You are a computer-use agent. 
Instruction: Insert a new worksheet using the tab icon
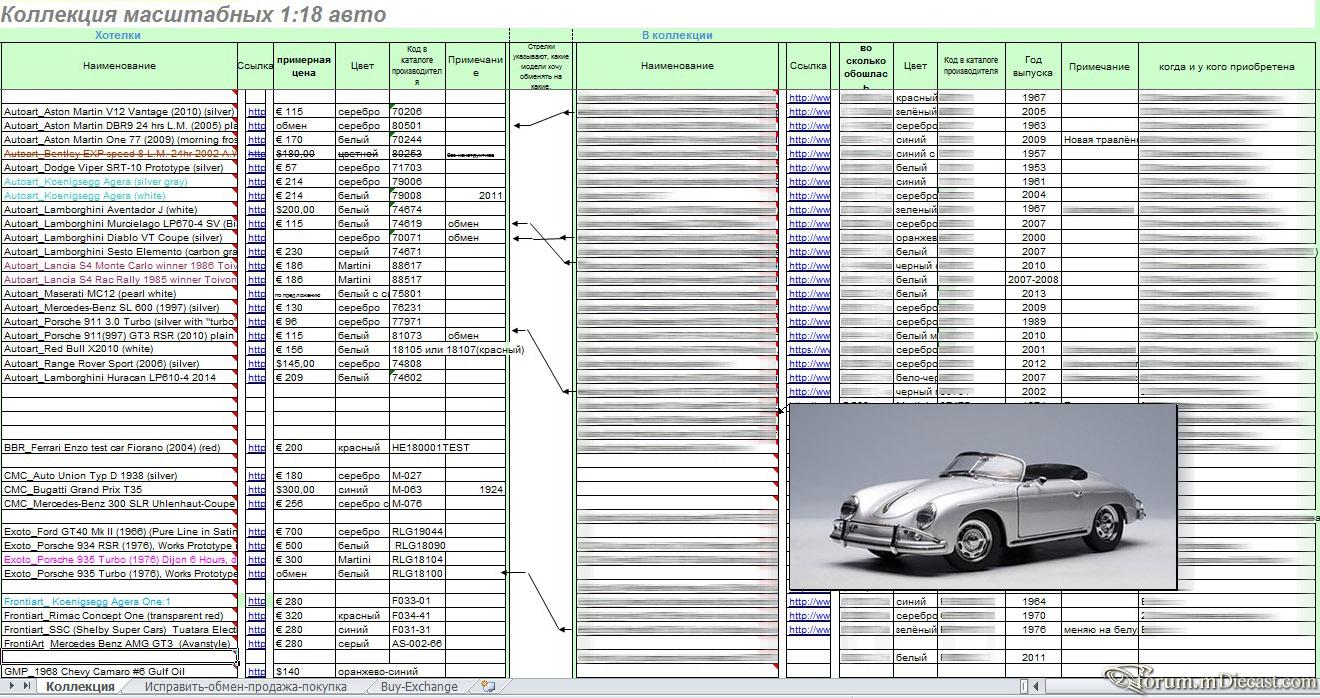(488, 687)
